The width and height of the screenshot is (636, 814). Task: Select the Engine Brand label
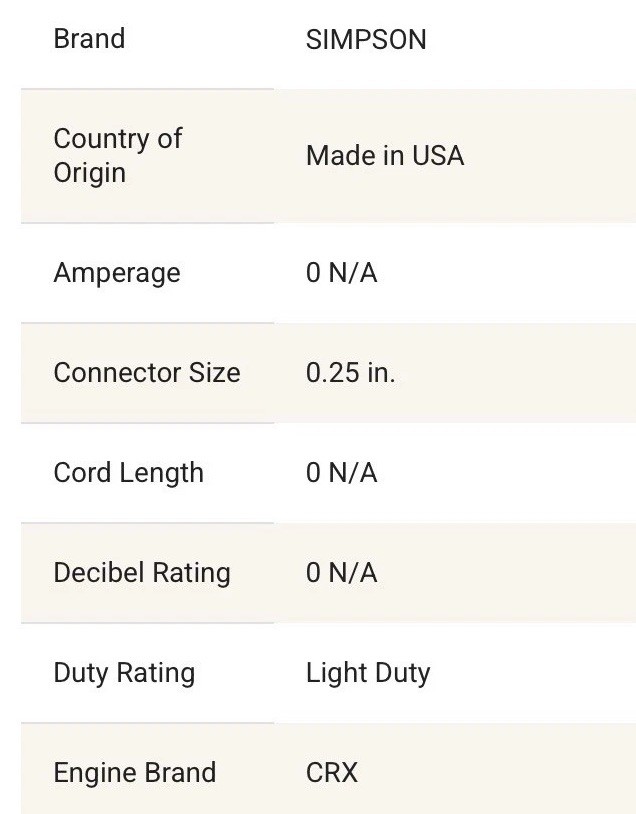point(134,773)
